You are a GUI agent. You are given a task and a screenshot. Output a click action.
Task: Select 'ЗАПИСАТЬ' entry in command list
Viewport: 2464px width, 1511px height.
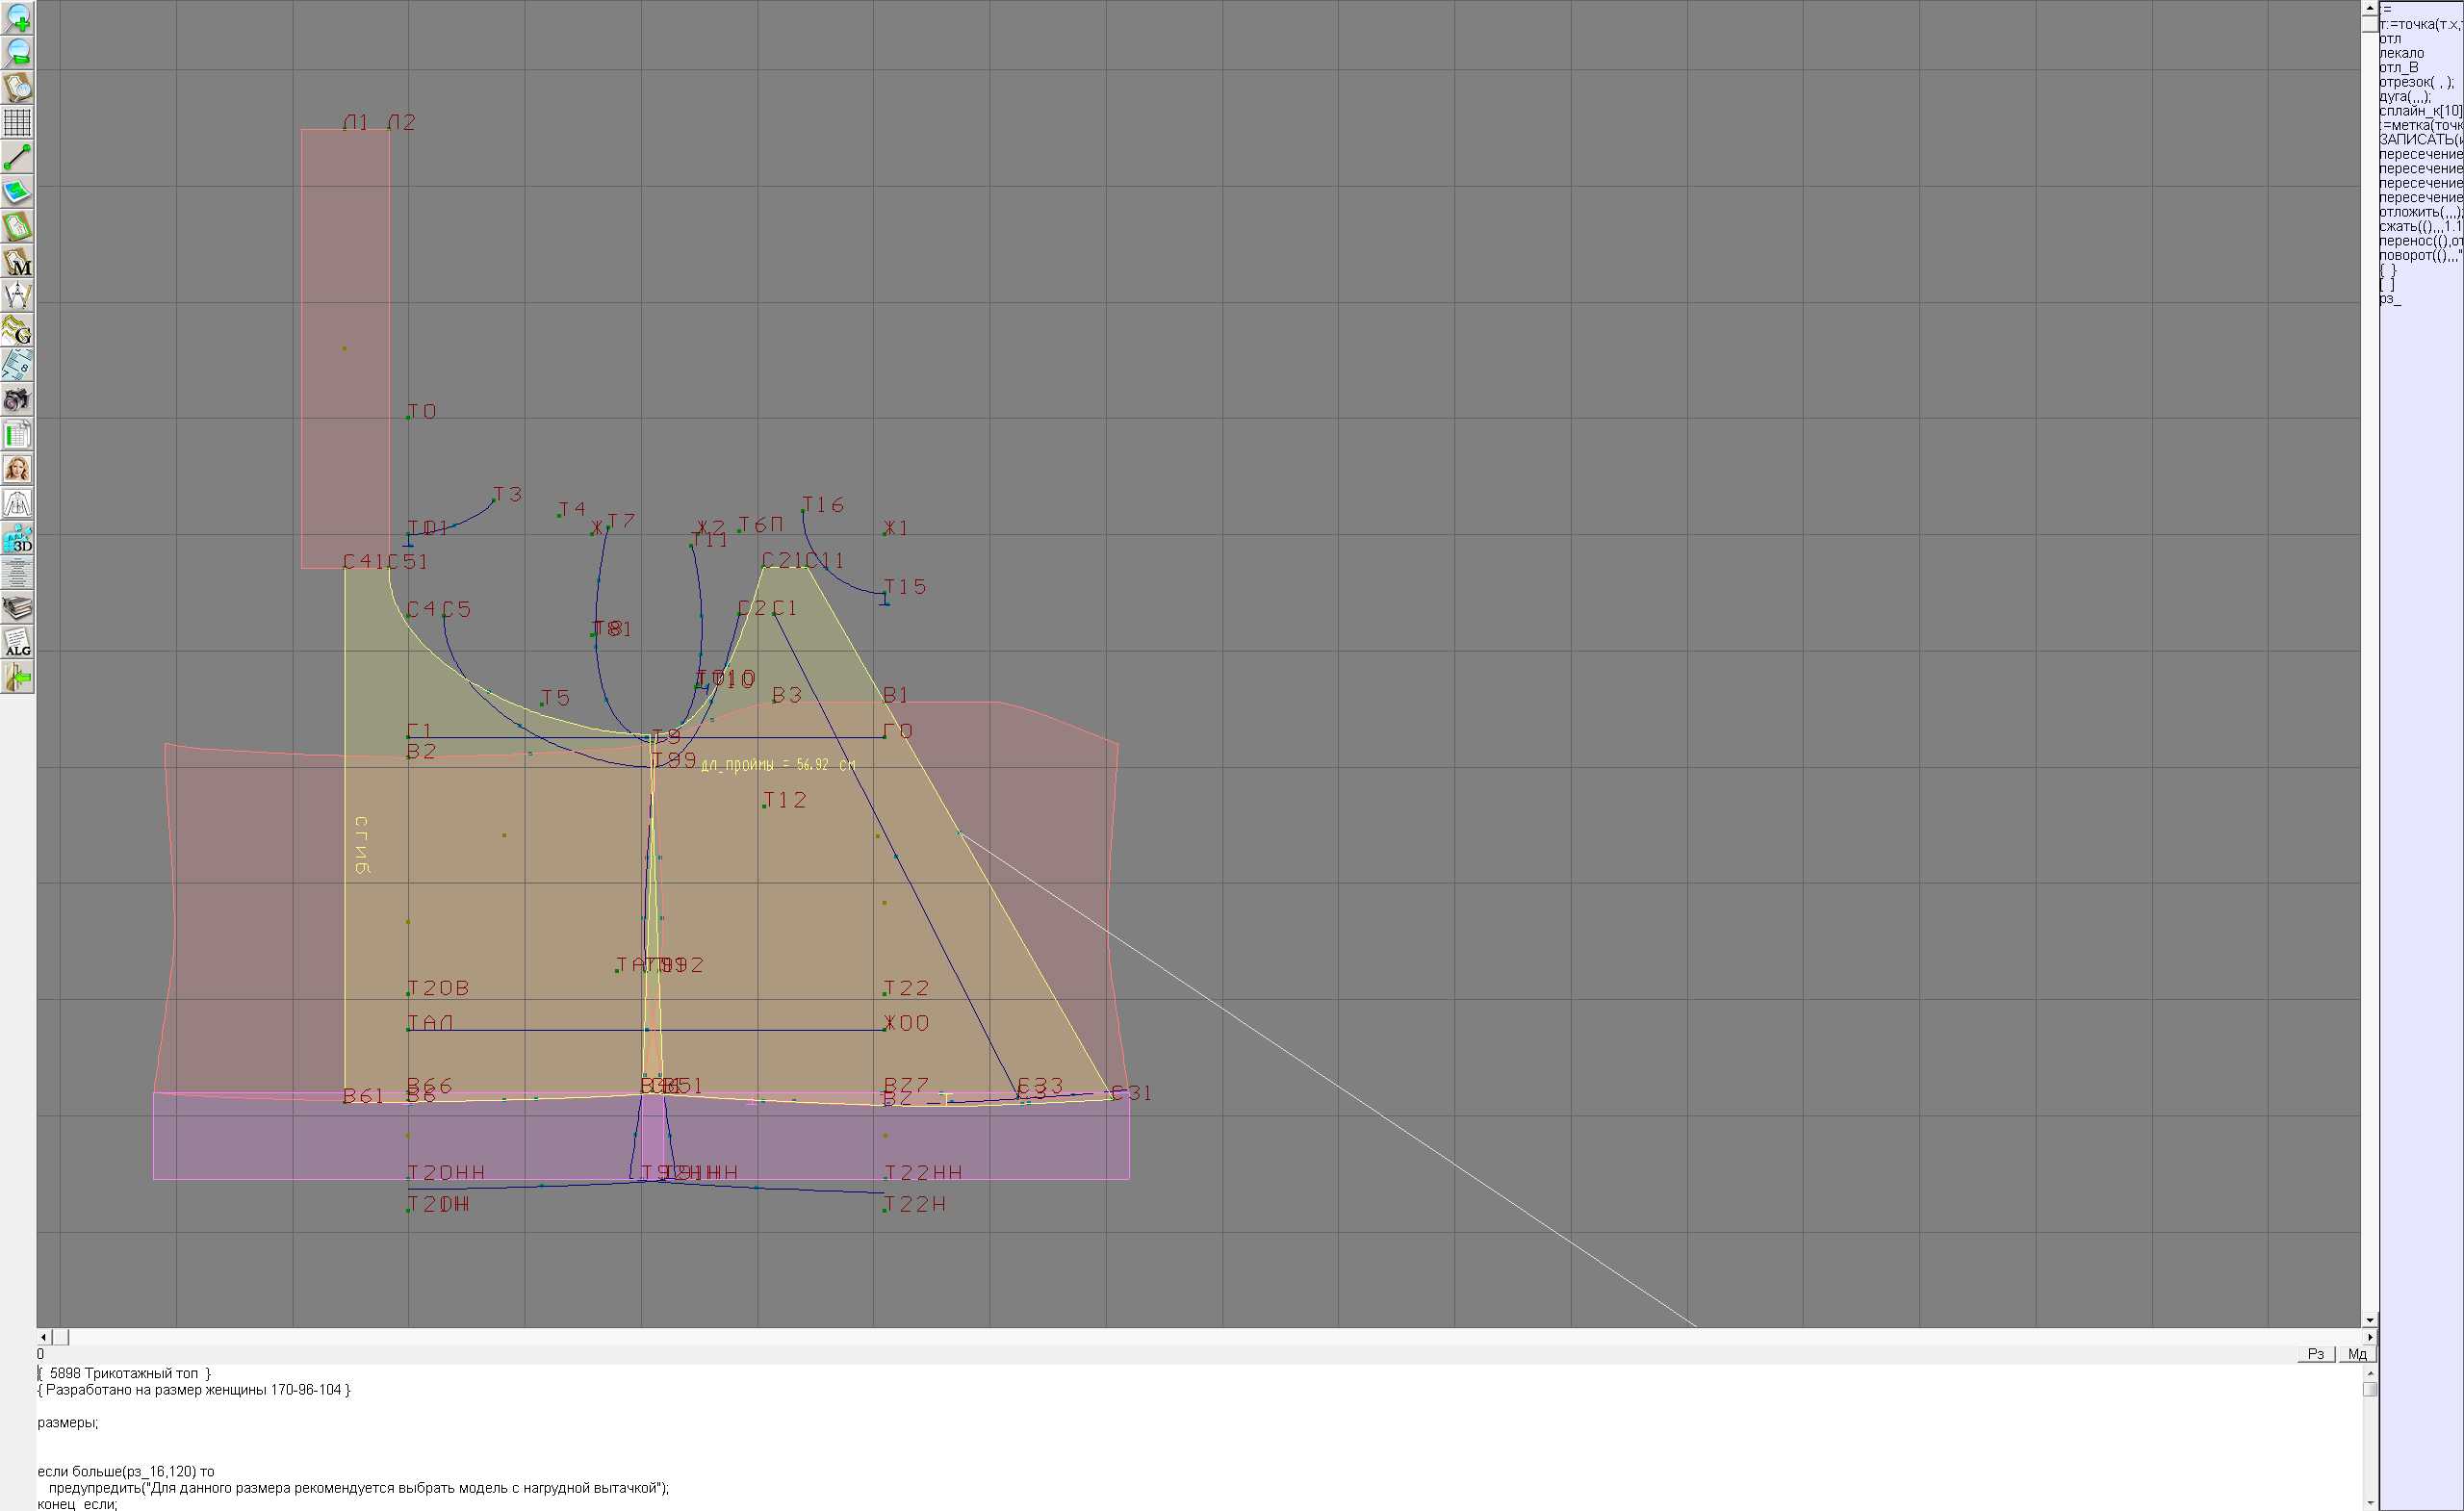point(2420,140)
